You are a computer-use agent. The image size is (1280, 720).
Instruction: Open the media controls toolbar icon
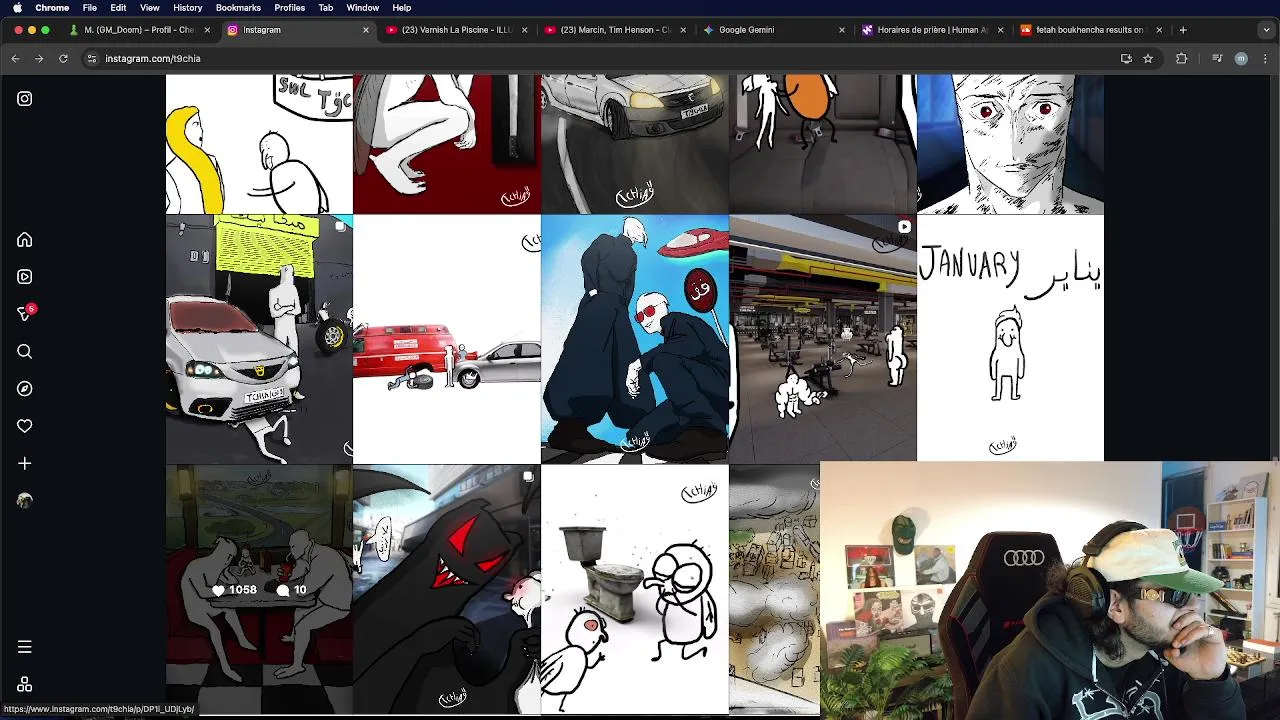pyautogui.click(x=1217, y=59)
